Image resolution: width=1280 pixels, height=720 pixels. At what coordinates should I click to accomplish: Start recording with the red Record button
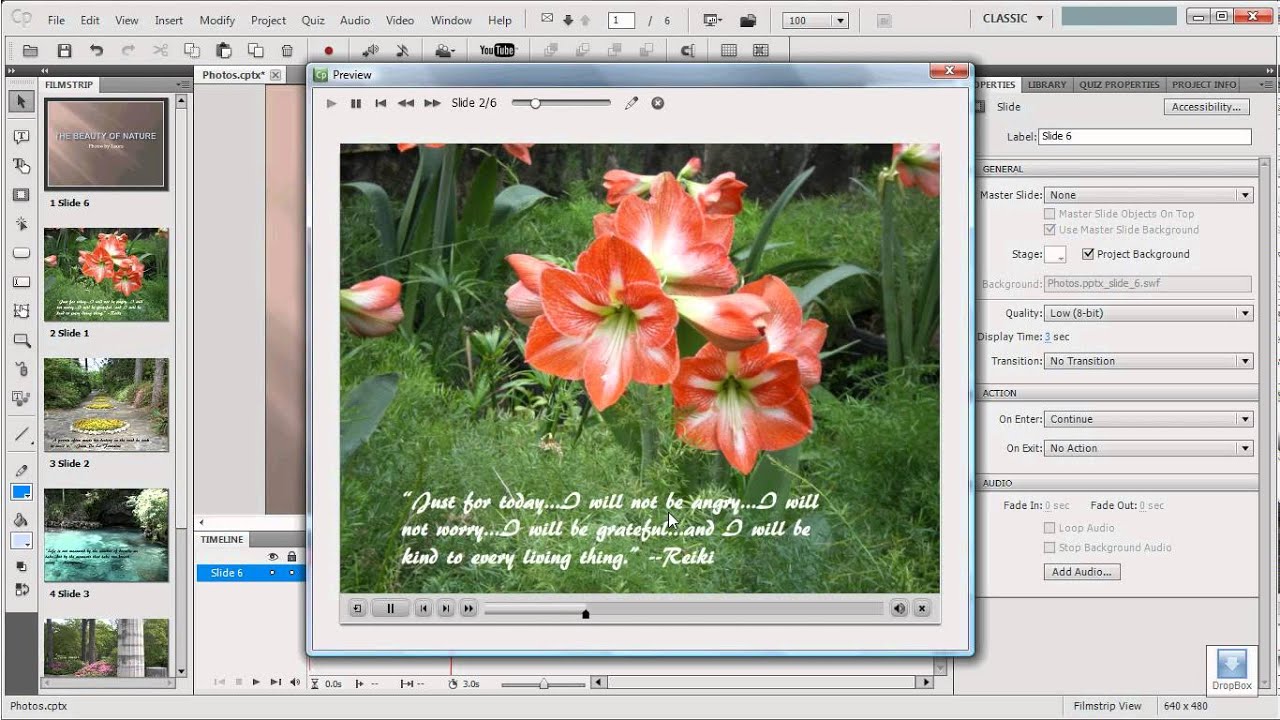pos(328,51)
